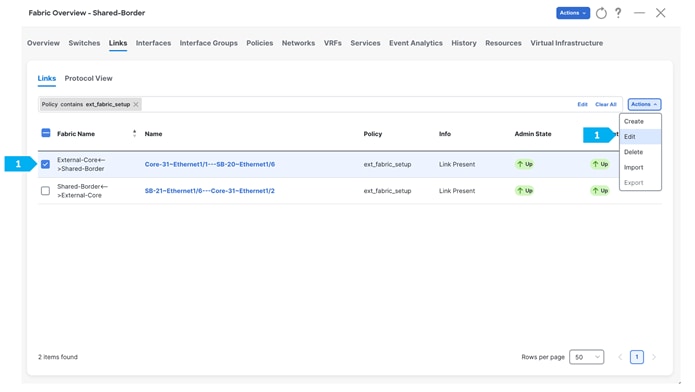Click the Link Present cell for Core-31 row

pos(457,164)
